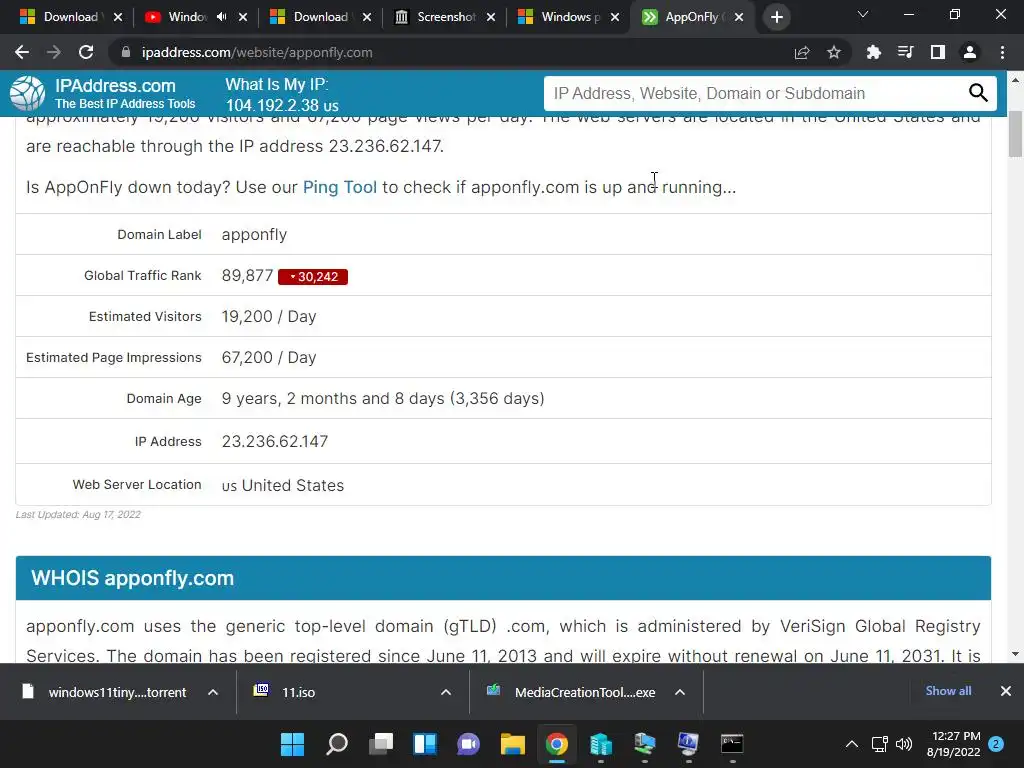Image resolution: width=1024 pixels, height=768 pixels.
Task: Click the WHOIS apponfly.com heading
Action: tap(133, 578)
